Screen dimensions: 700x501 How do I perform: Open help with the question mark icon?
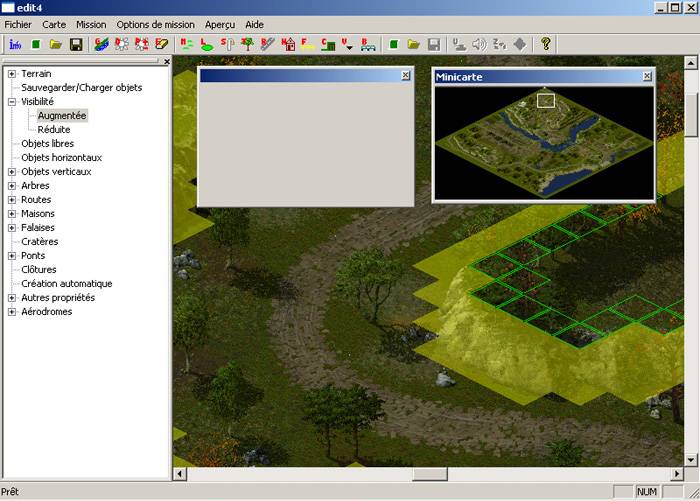546,44
